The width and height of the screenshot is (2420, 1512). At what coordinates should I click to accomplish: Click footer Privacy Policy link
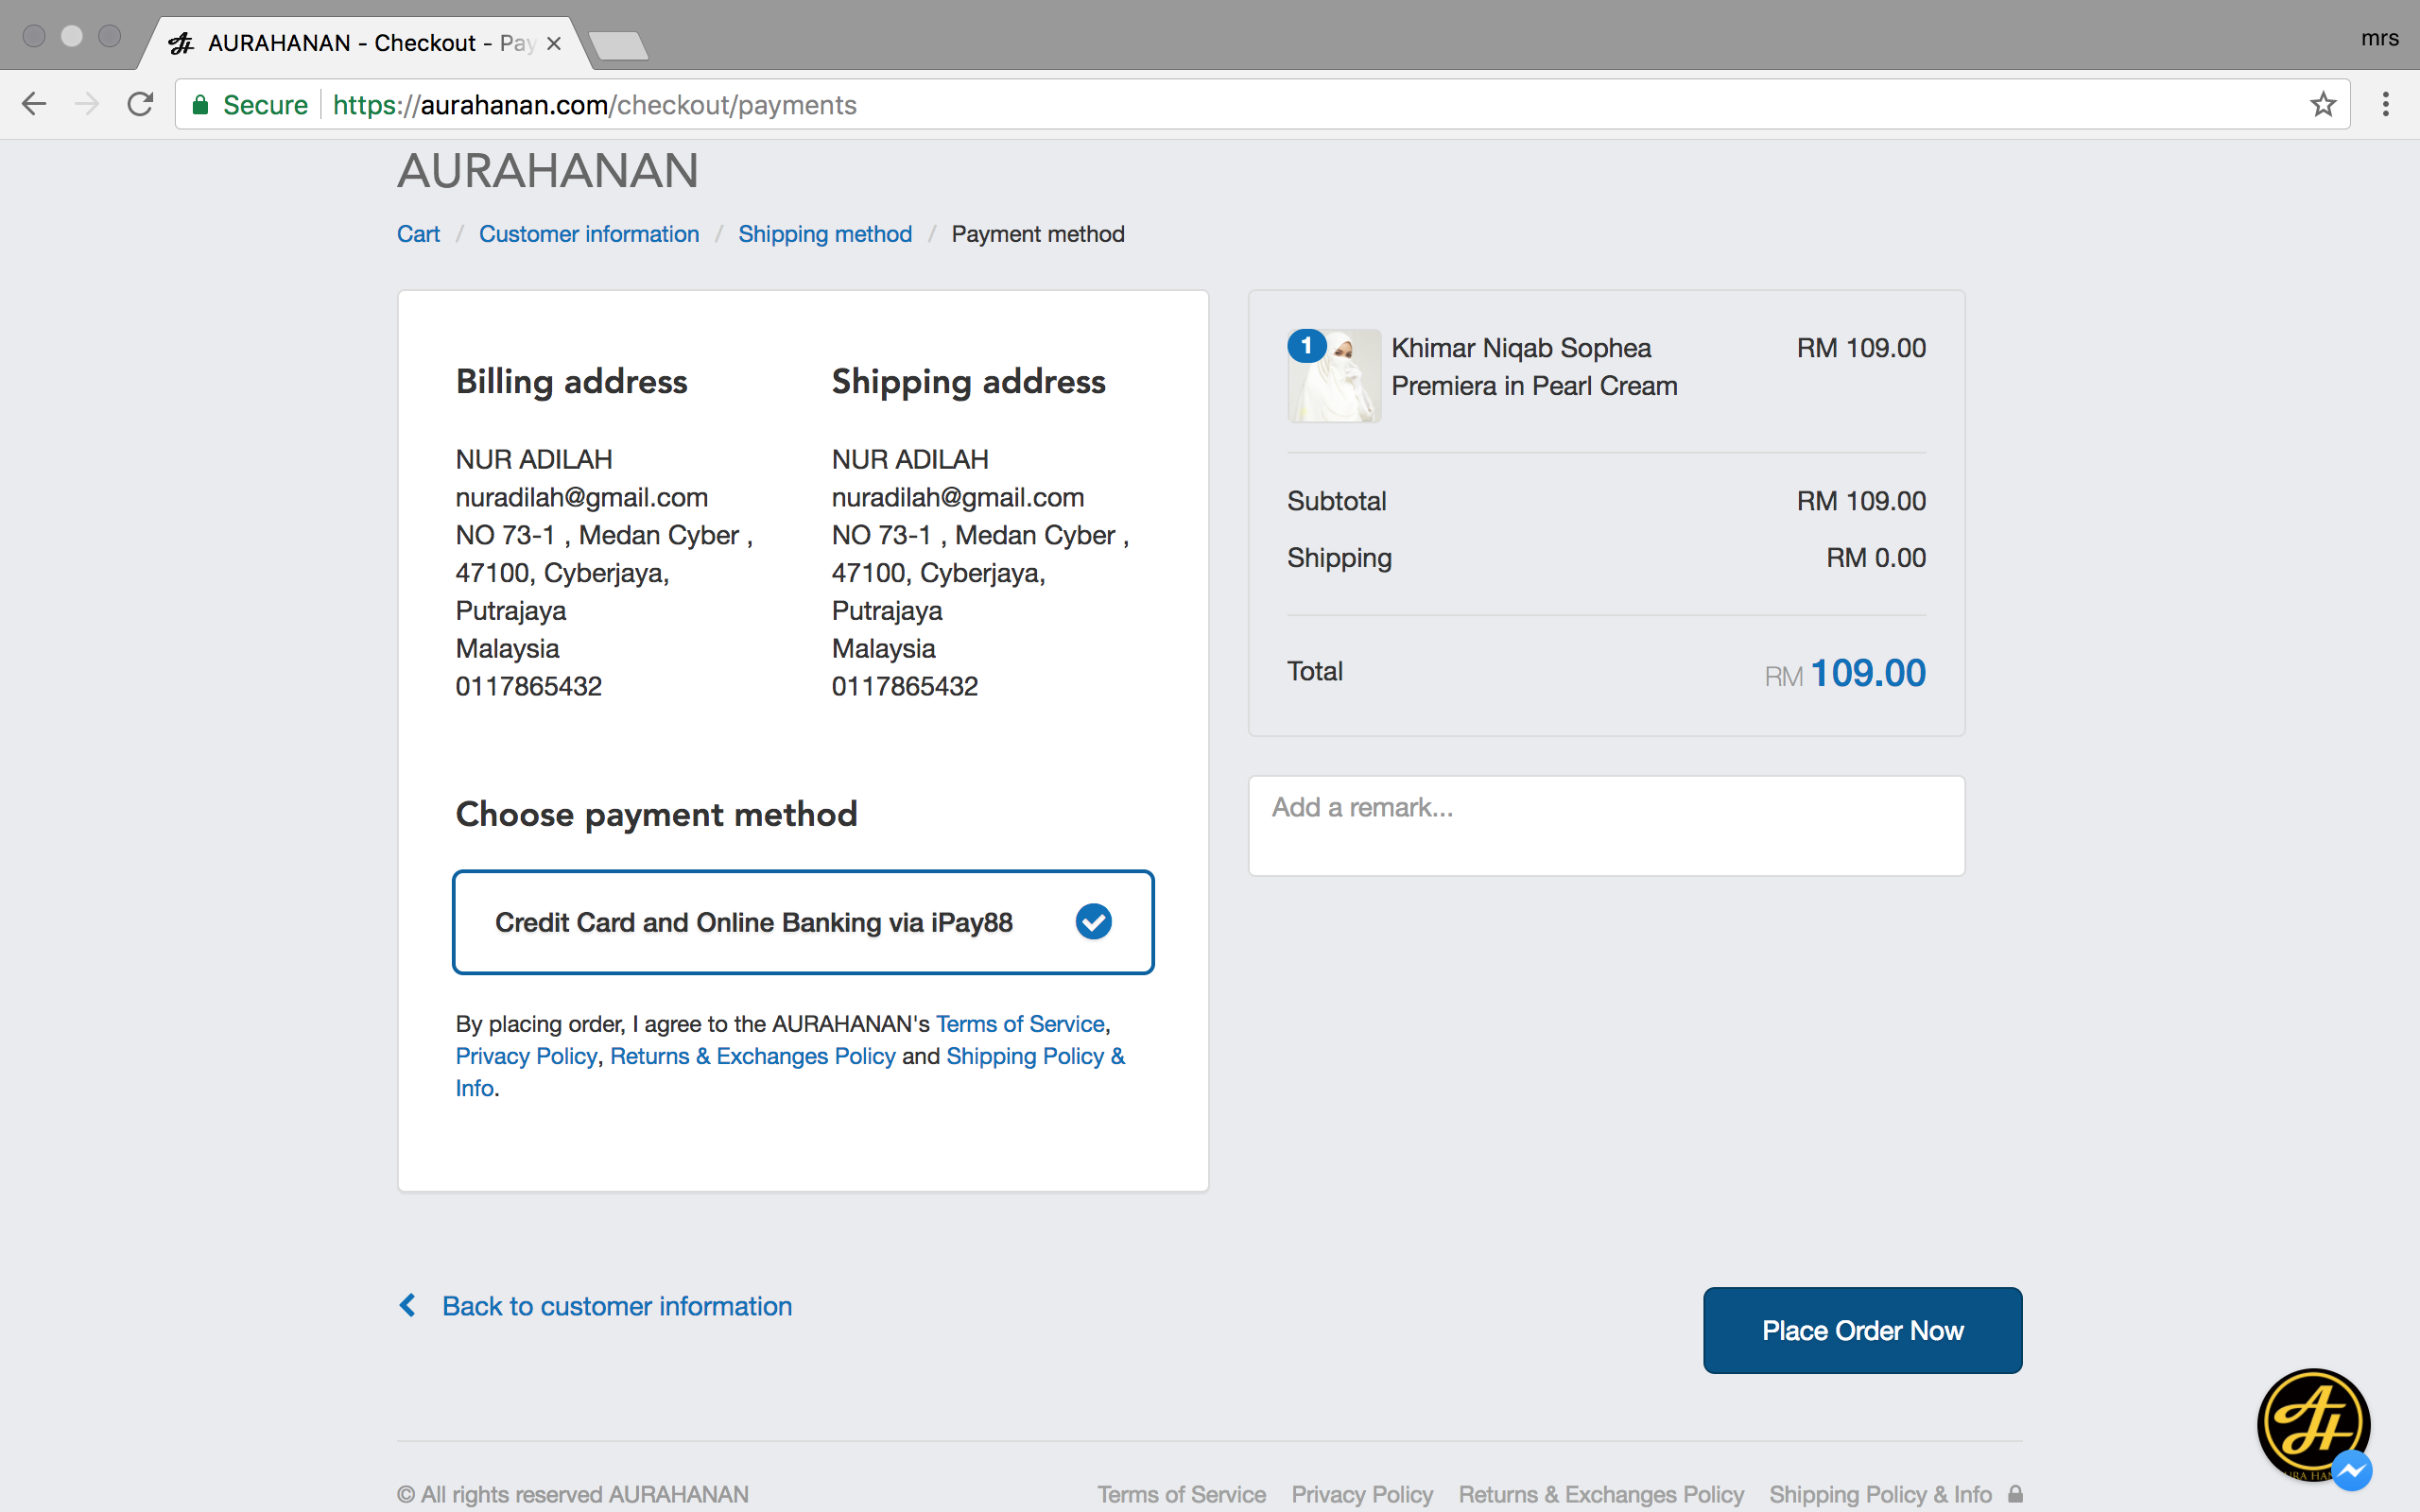click(1362, 1494)
